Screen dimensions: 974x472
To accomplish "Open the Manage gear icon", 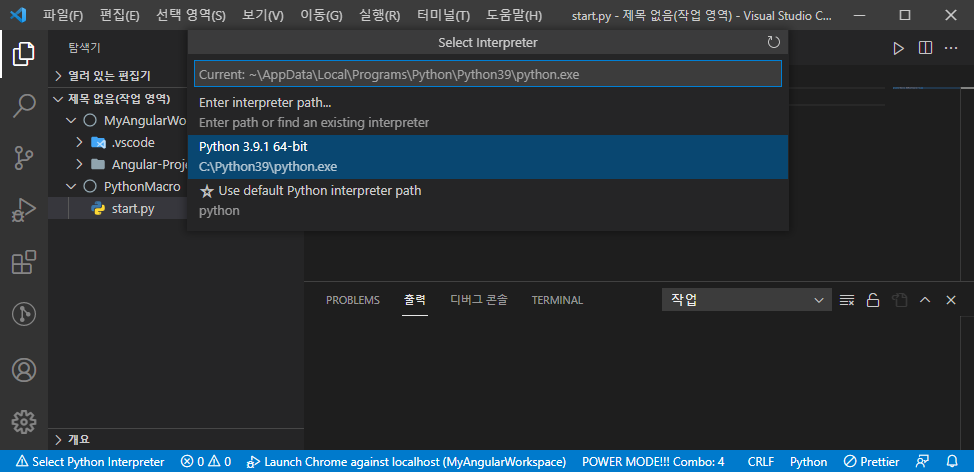I will coord(24,422).
